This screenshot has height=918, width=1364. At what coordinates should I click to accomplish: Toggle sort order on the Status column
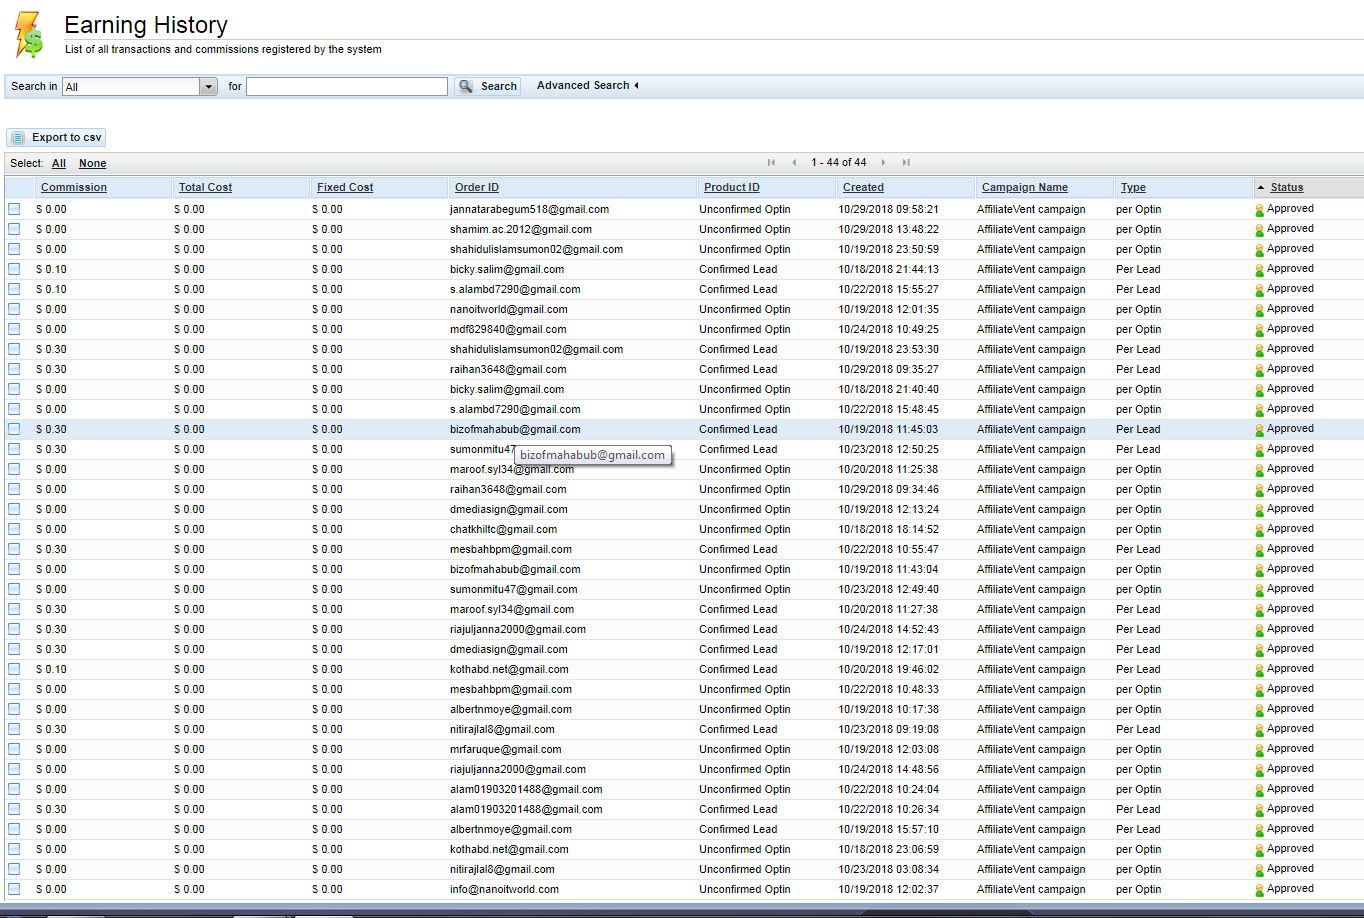point(1286,187)
